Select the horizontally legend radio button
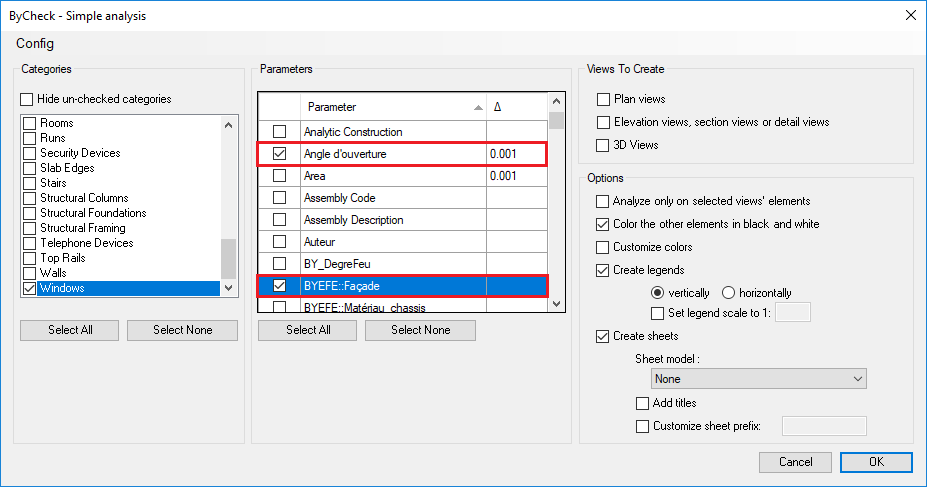The image size is (927, 487). (729, 293)
